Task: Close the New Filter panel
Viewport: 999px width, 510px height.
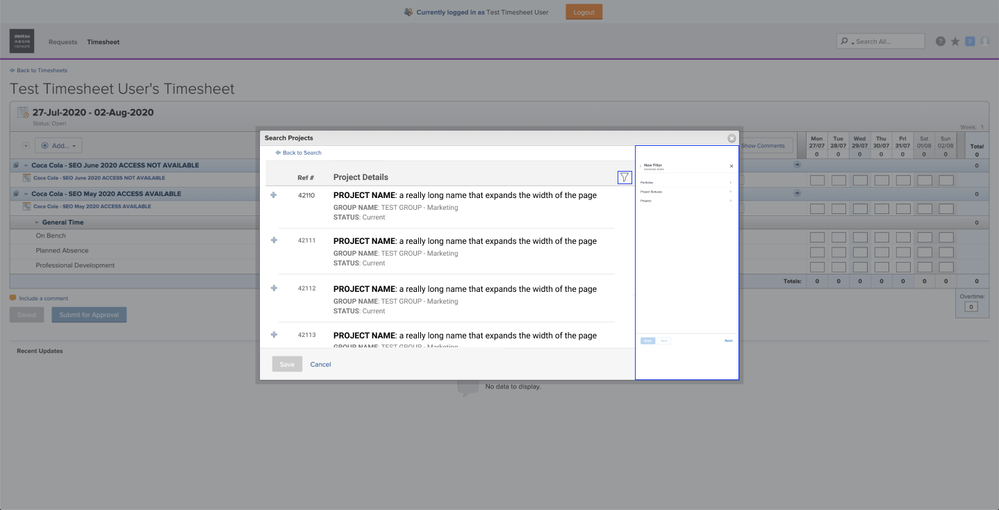Action: tap(731, 166)
